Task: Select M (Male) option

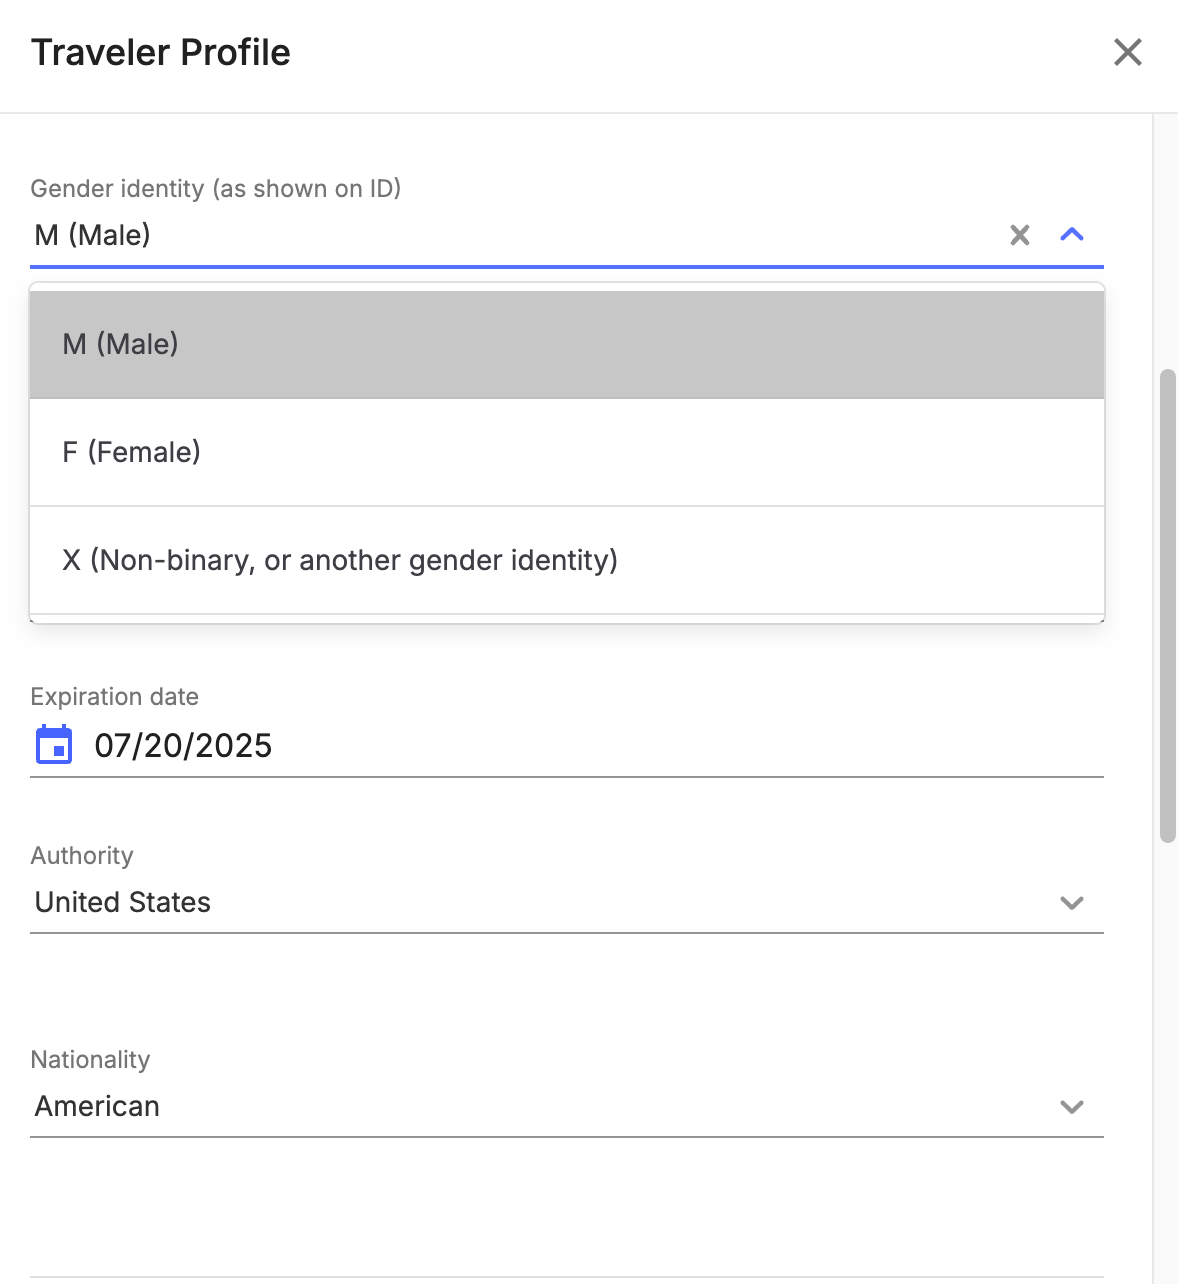Action: coord(567,344)
